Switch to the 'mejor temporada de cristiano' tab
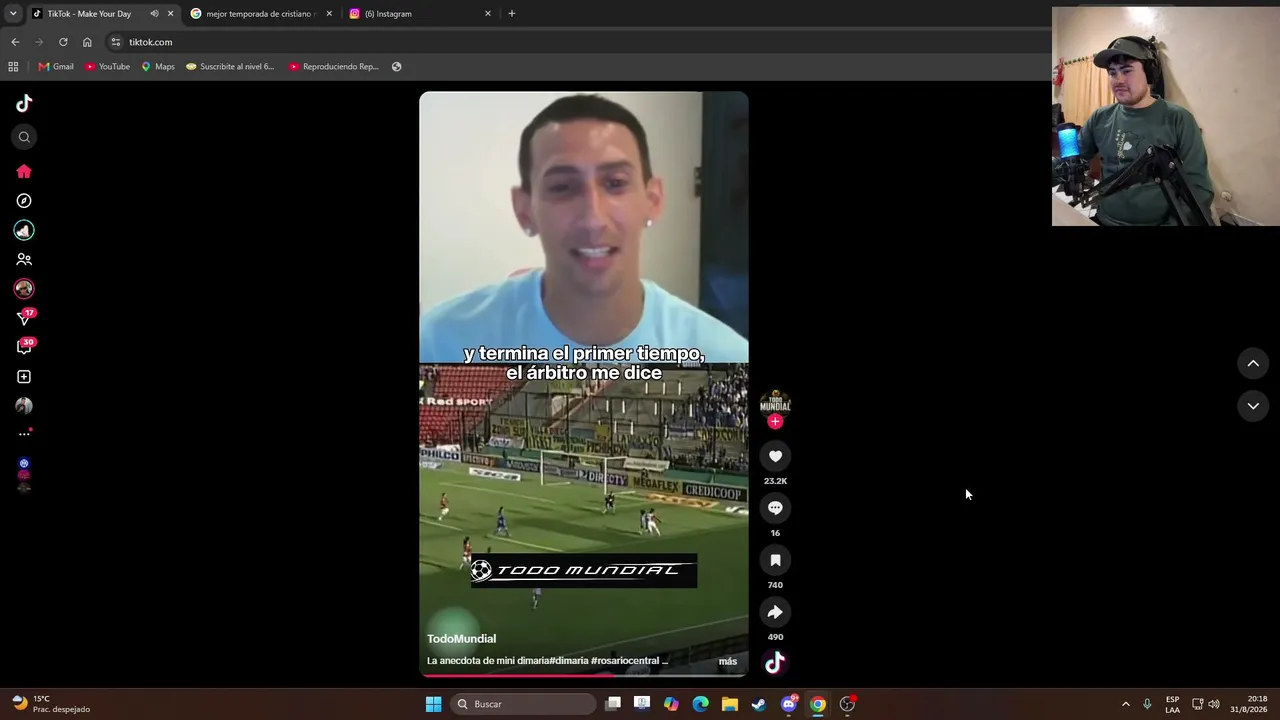 pyautogui.click(x=260, y=14)
